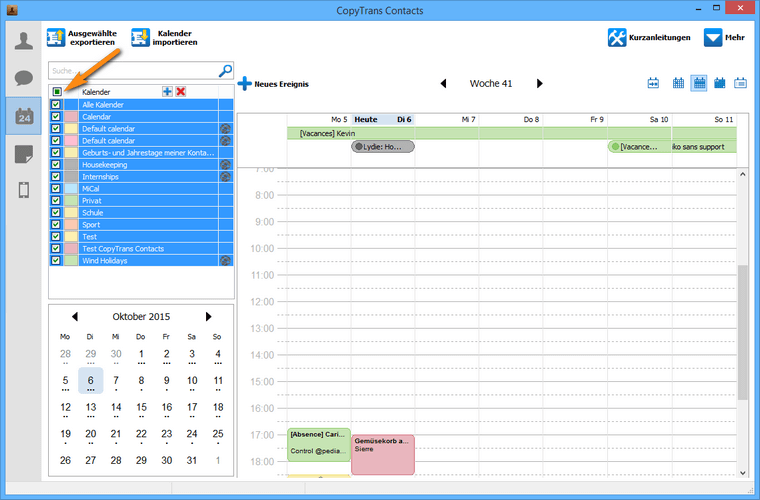Click the Heute Di 6 day header

pyautogui.click(x=383, y=119)
